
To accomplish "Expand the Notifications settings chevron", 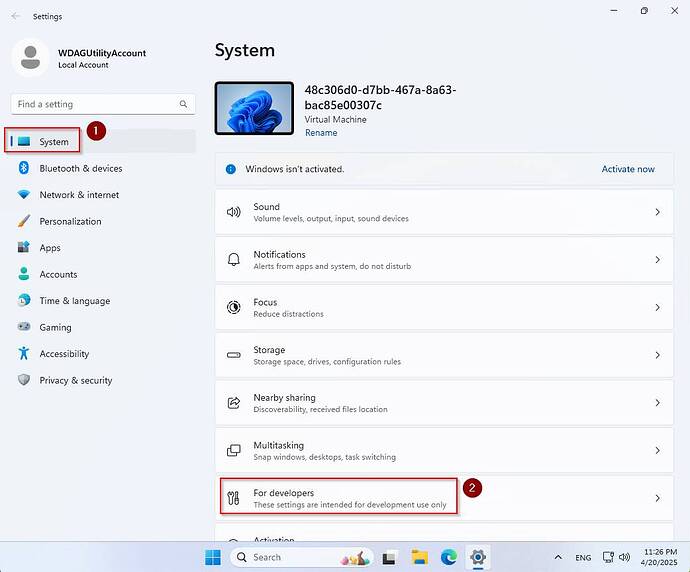I will (657, 260).
